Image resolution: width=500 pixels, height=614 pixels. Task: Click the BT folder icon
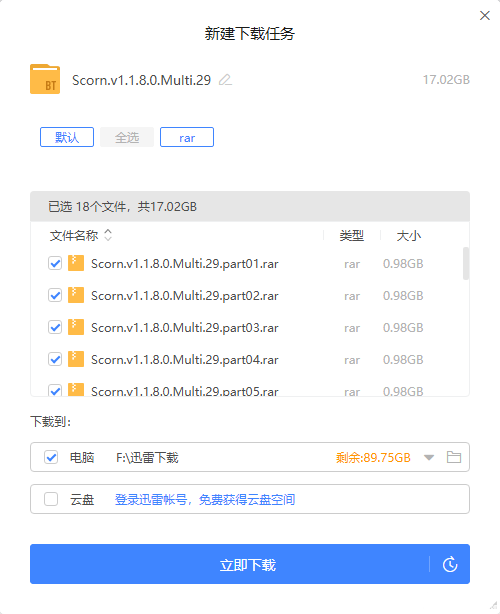pyautogui.click(x=45, y=79)
